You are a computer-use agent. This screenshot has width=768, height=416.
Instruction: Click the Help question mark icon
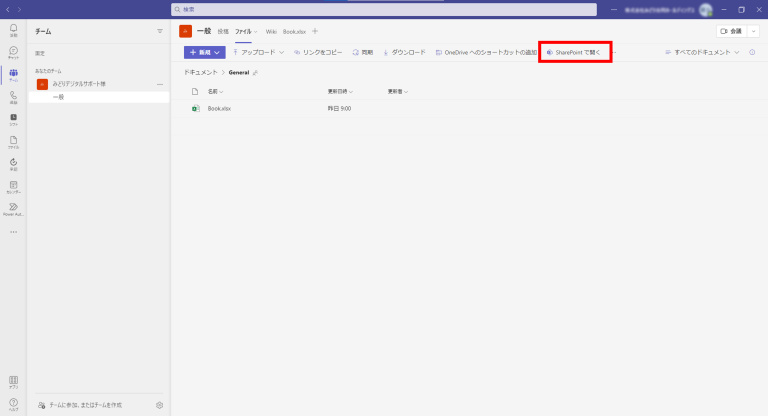[13, 403]
